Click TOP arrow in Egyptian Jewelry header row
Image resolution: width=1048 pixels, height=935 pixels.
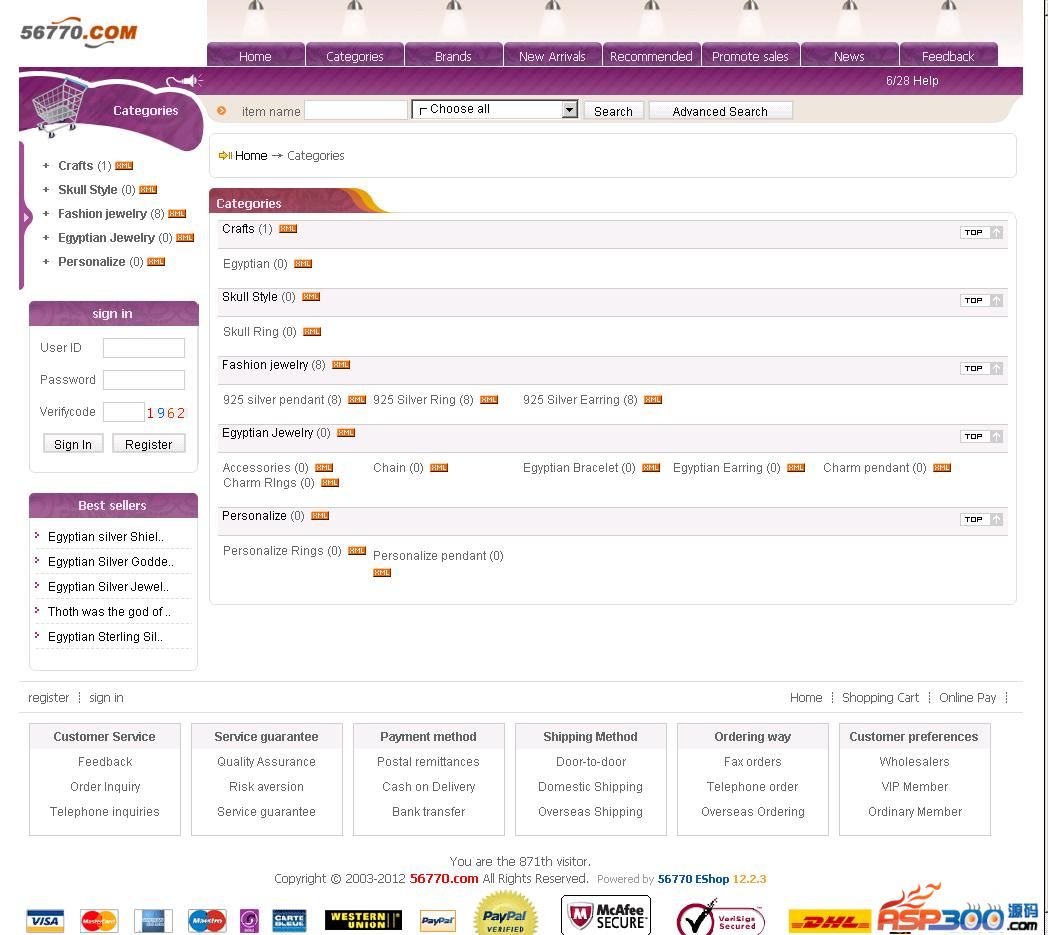click(x=981, y=436)
